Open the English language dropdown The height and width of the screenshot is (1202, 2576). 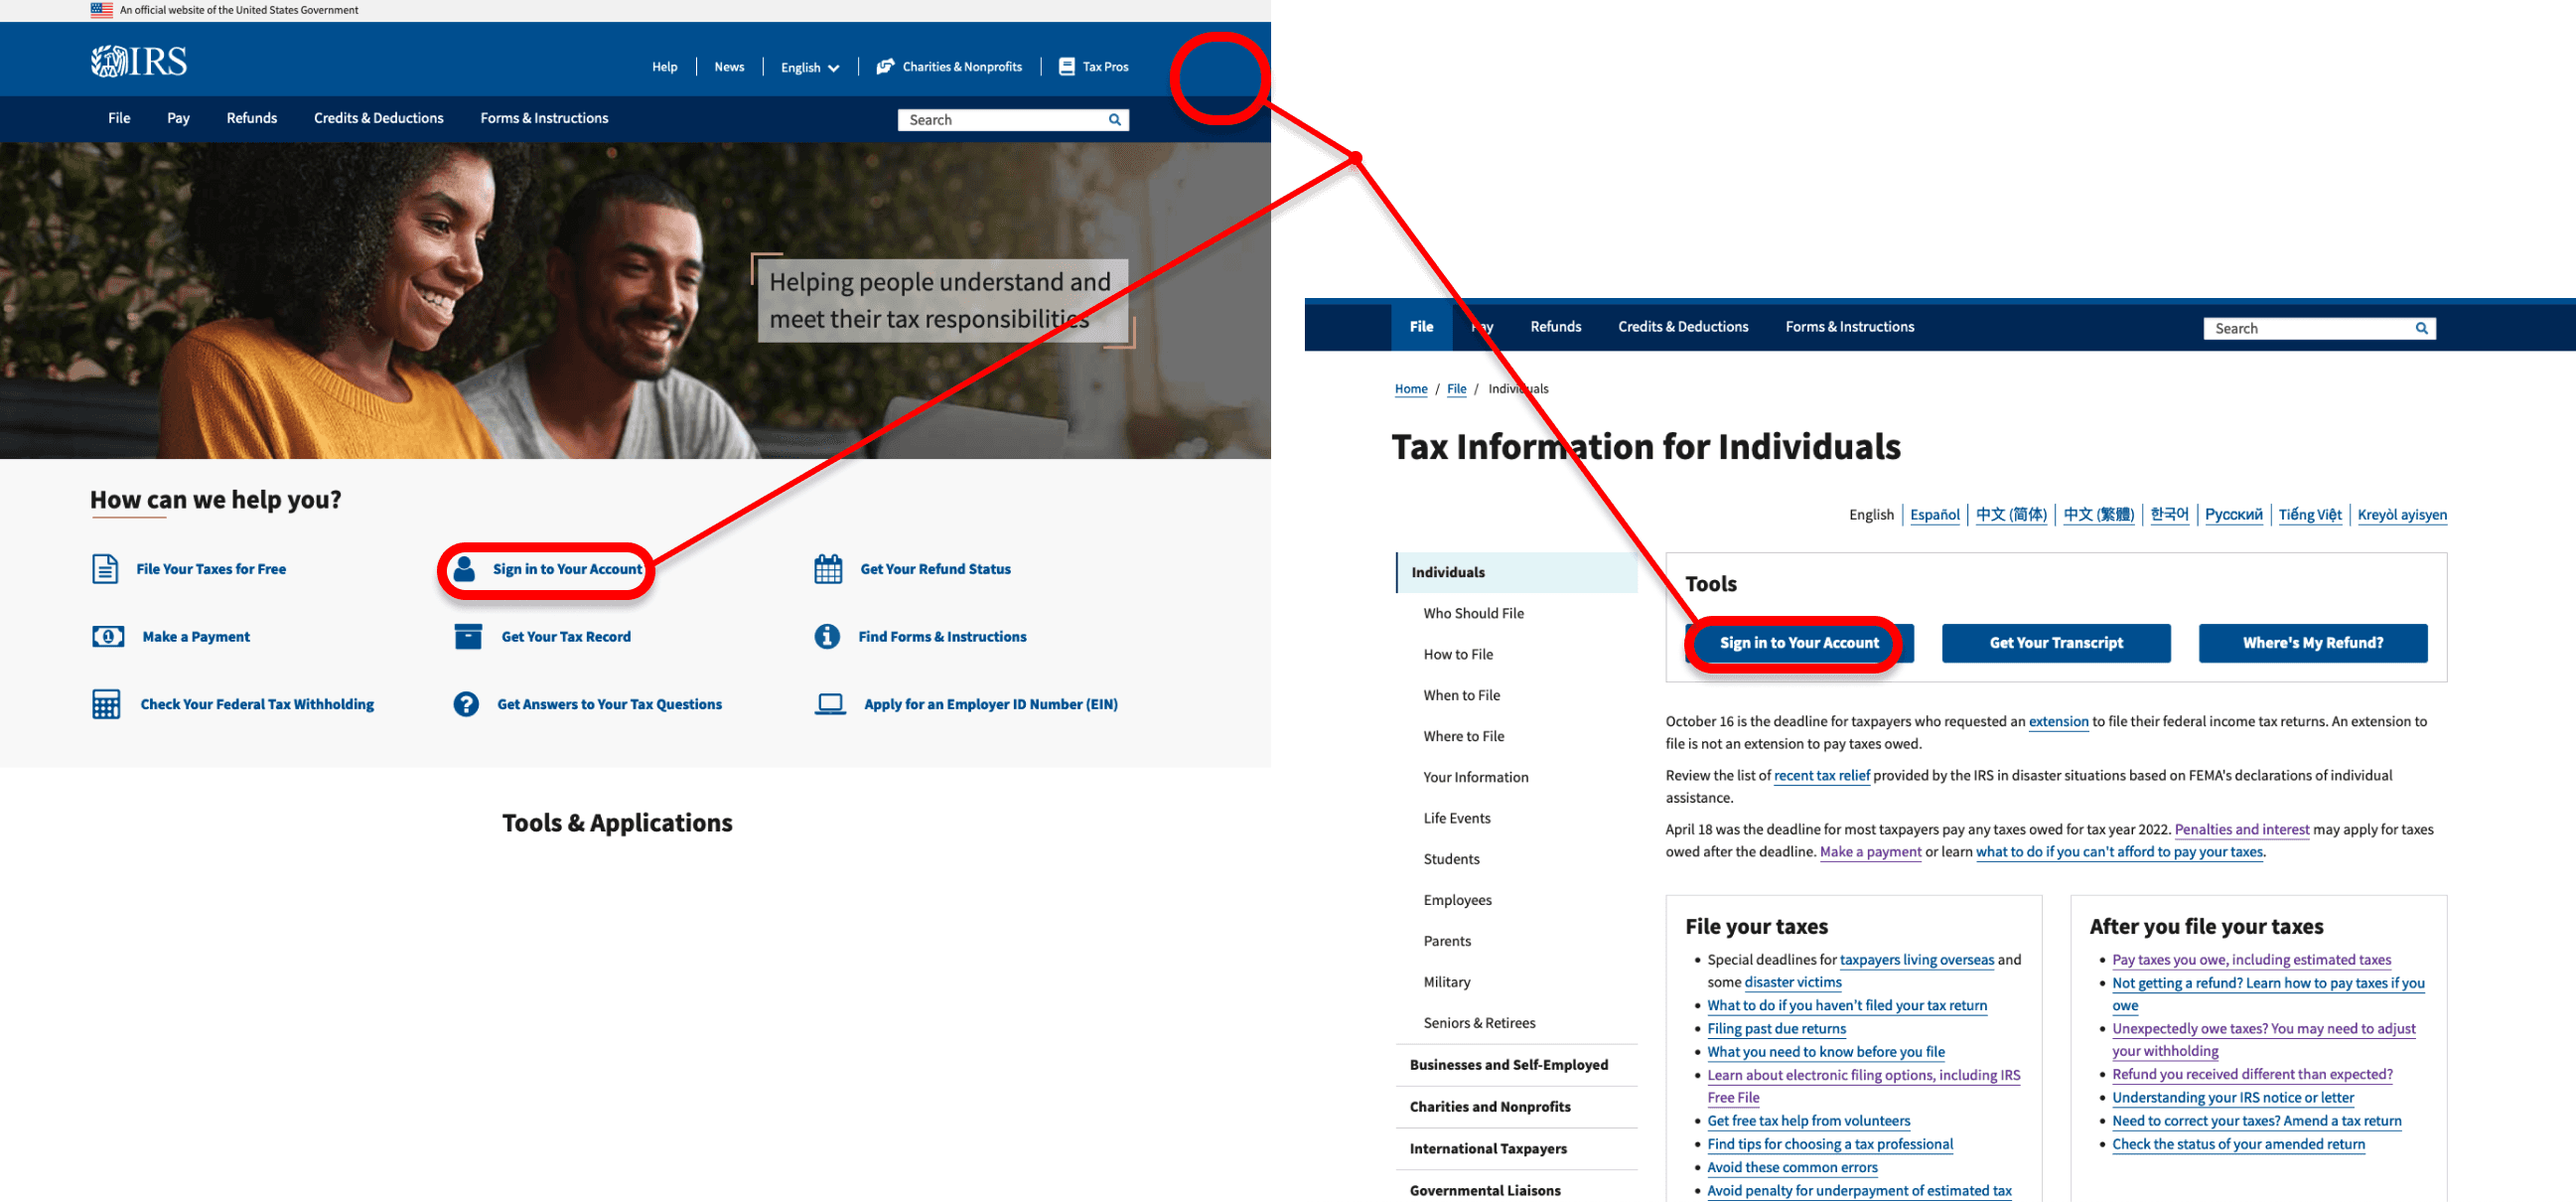pyautogui.click(x=809, y=68)
